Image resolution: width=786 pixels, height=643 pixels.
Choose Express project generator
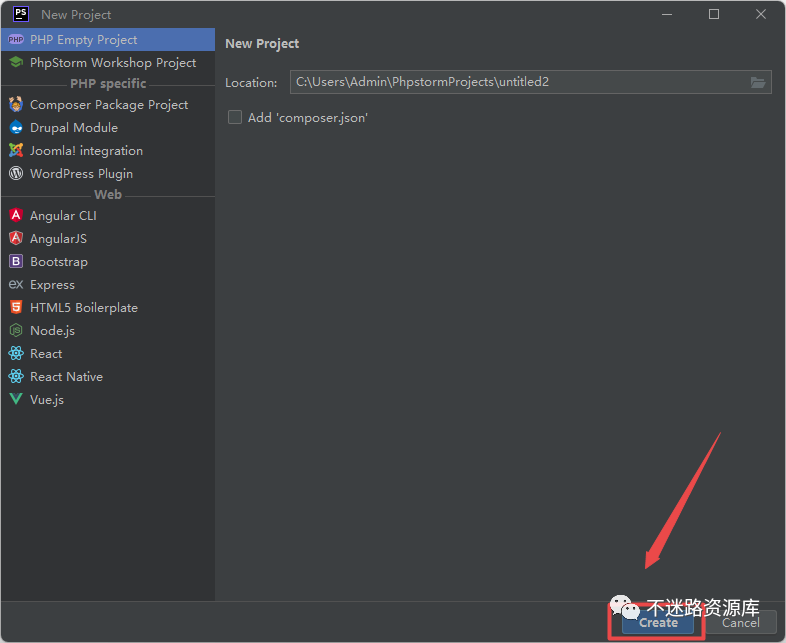(108, 285)
